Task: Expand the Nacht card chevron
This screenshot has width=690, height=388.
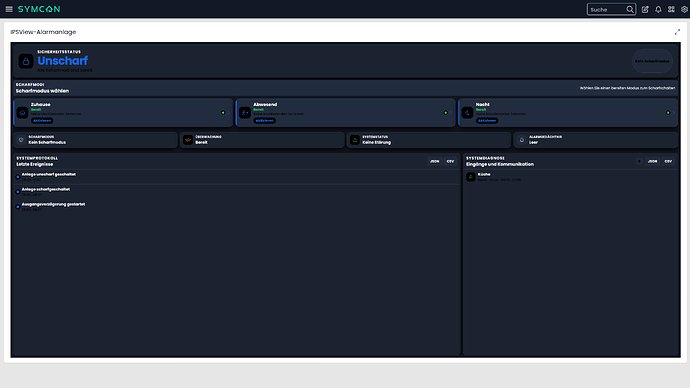Action: [x=673, y=113]
